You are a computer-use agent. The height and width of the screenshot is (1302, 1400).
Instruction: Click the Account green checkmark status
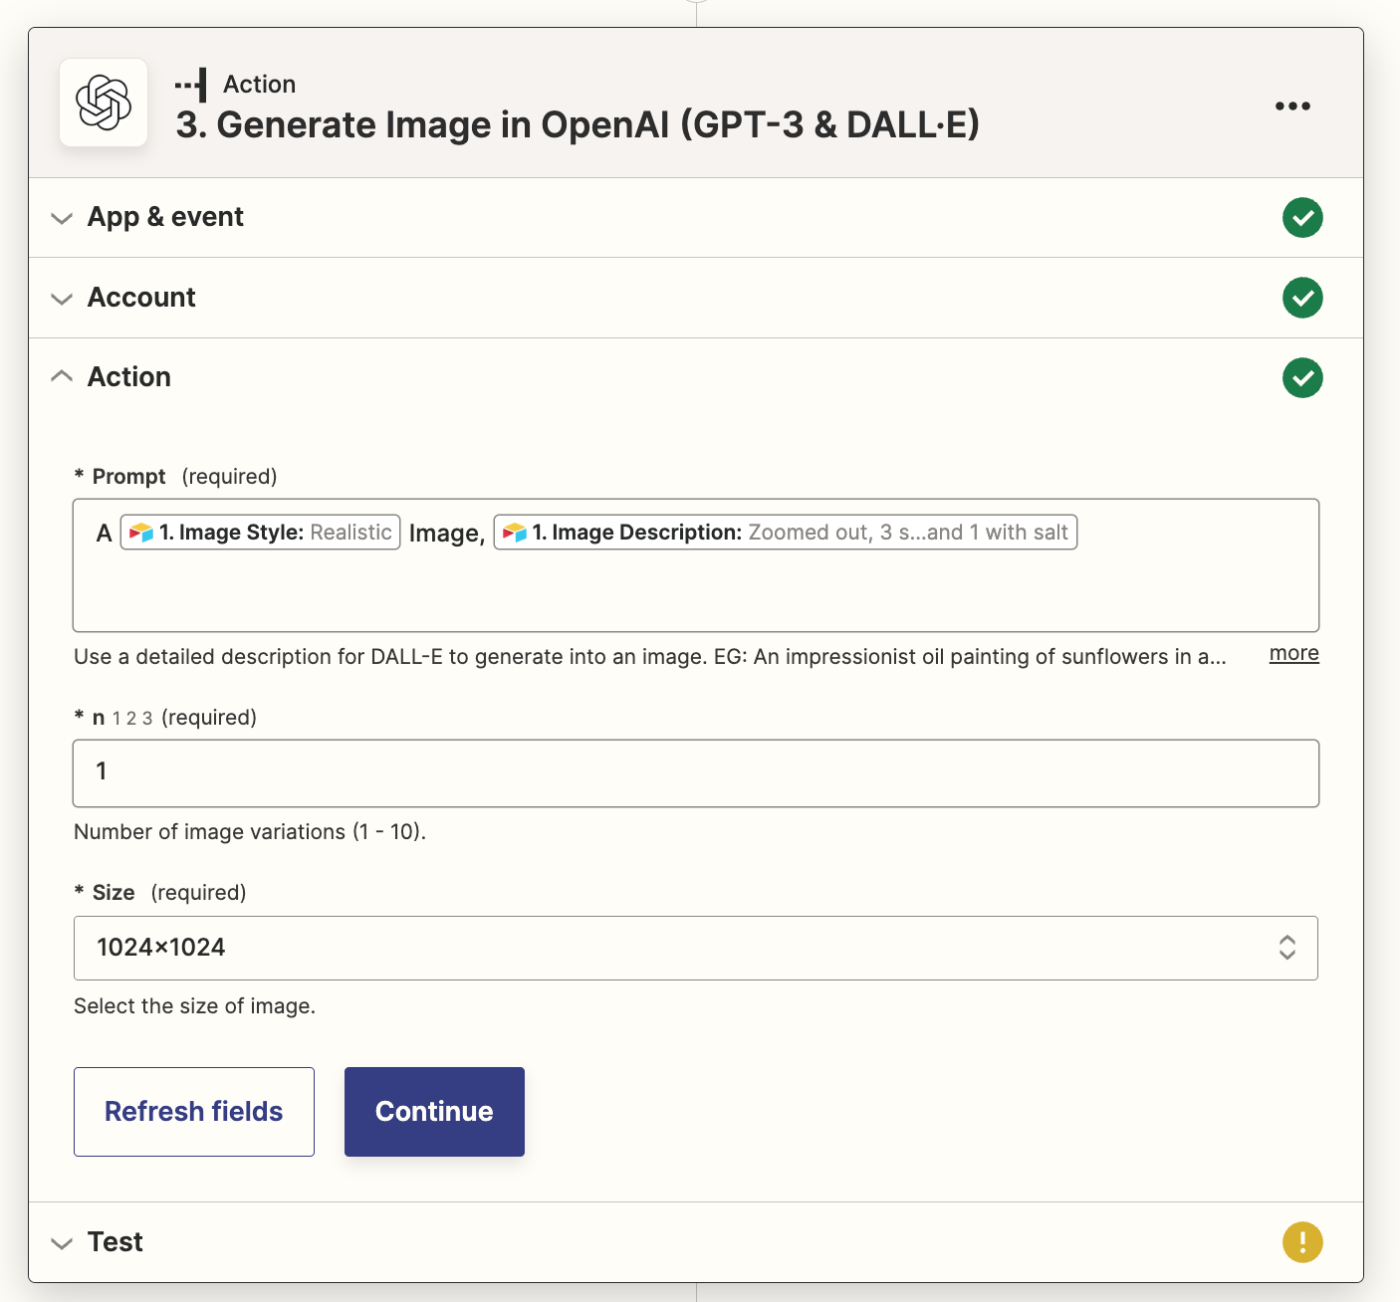[x=1302, y=298]
